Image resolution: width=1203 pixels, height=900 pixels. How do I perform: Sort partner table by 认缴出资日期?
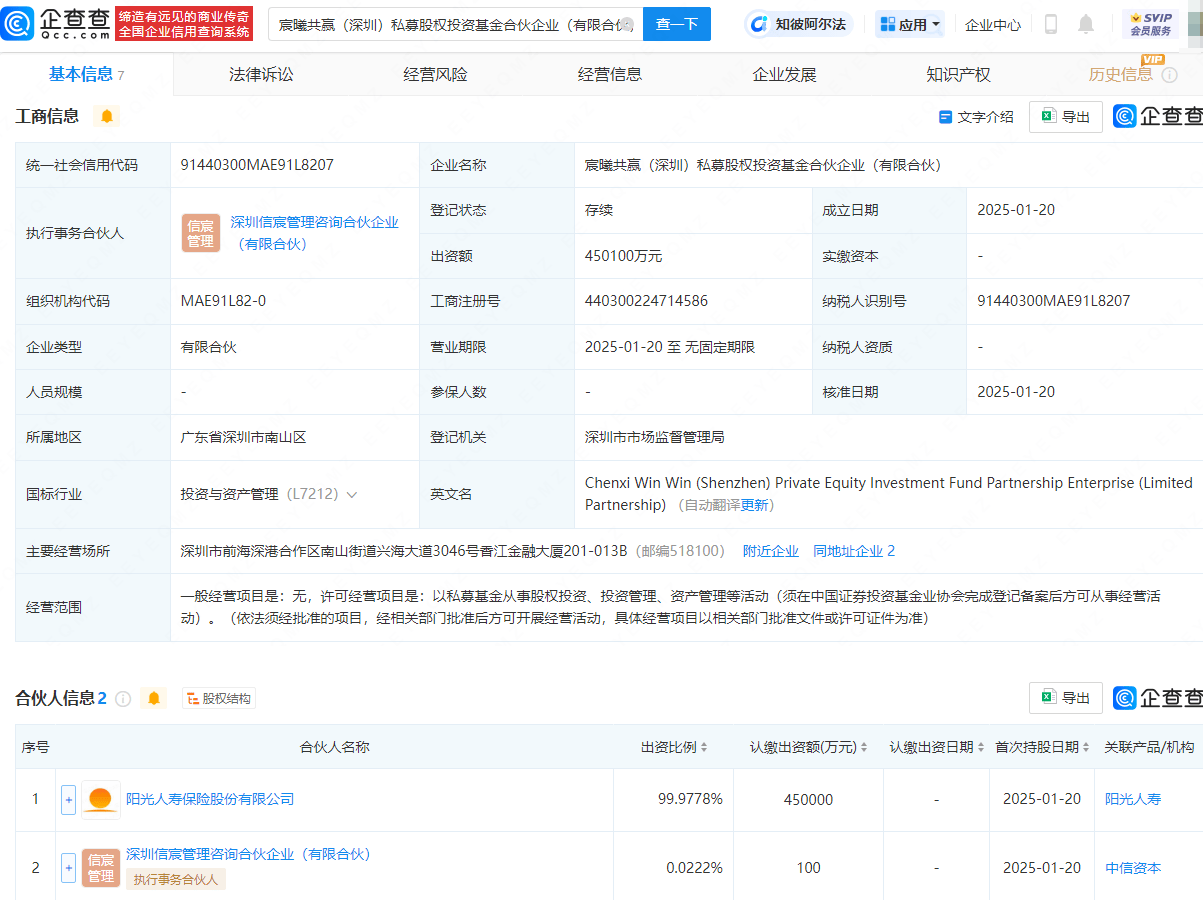[x=981, y=747]
